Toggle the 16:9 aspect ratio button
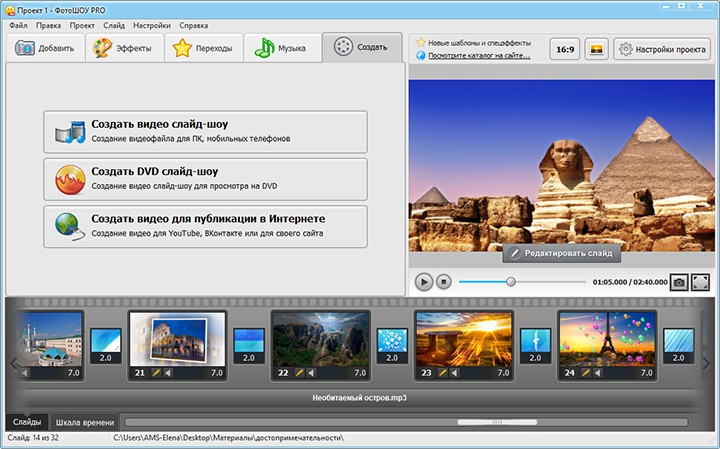Screen dimensions: 720x449 [x=565, y=48]
